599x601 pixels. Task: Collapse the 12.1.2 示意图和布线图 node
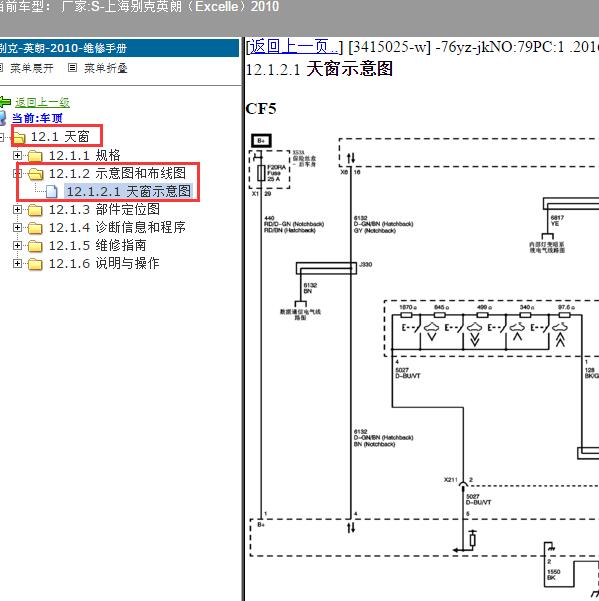click(x=17, y=174)
